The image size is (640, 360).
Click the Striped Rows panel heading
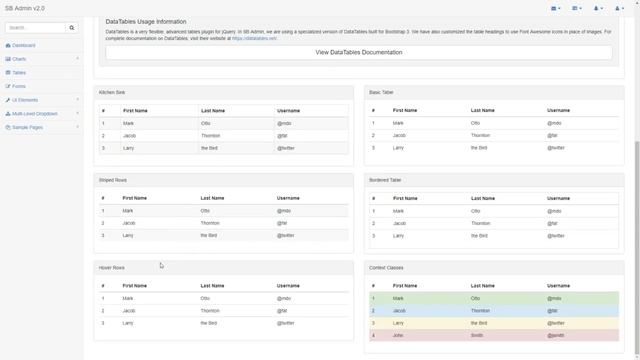[224, 180]
